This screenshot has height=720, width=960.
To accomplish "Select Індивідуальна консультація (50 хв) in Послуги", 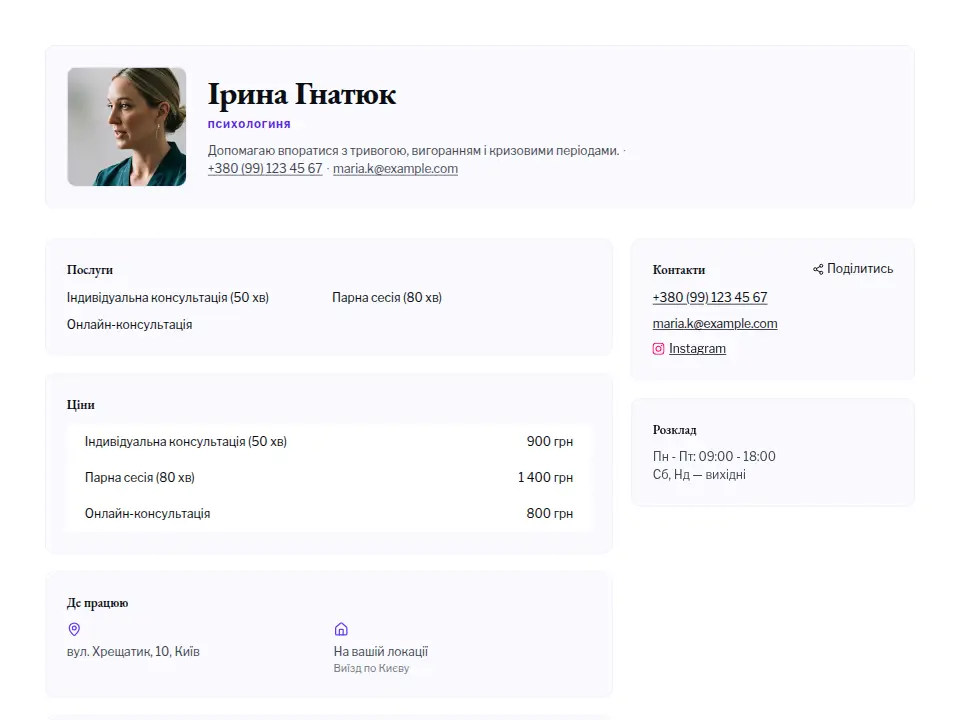I will pos(168,298).
